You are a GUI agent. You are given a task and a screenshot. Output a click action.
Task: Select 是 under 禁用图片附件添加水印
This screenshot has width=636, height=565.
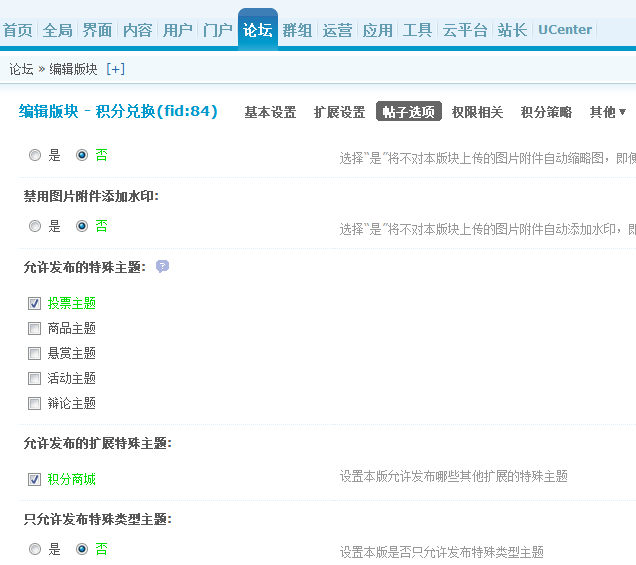(x=35, y=226)
